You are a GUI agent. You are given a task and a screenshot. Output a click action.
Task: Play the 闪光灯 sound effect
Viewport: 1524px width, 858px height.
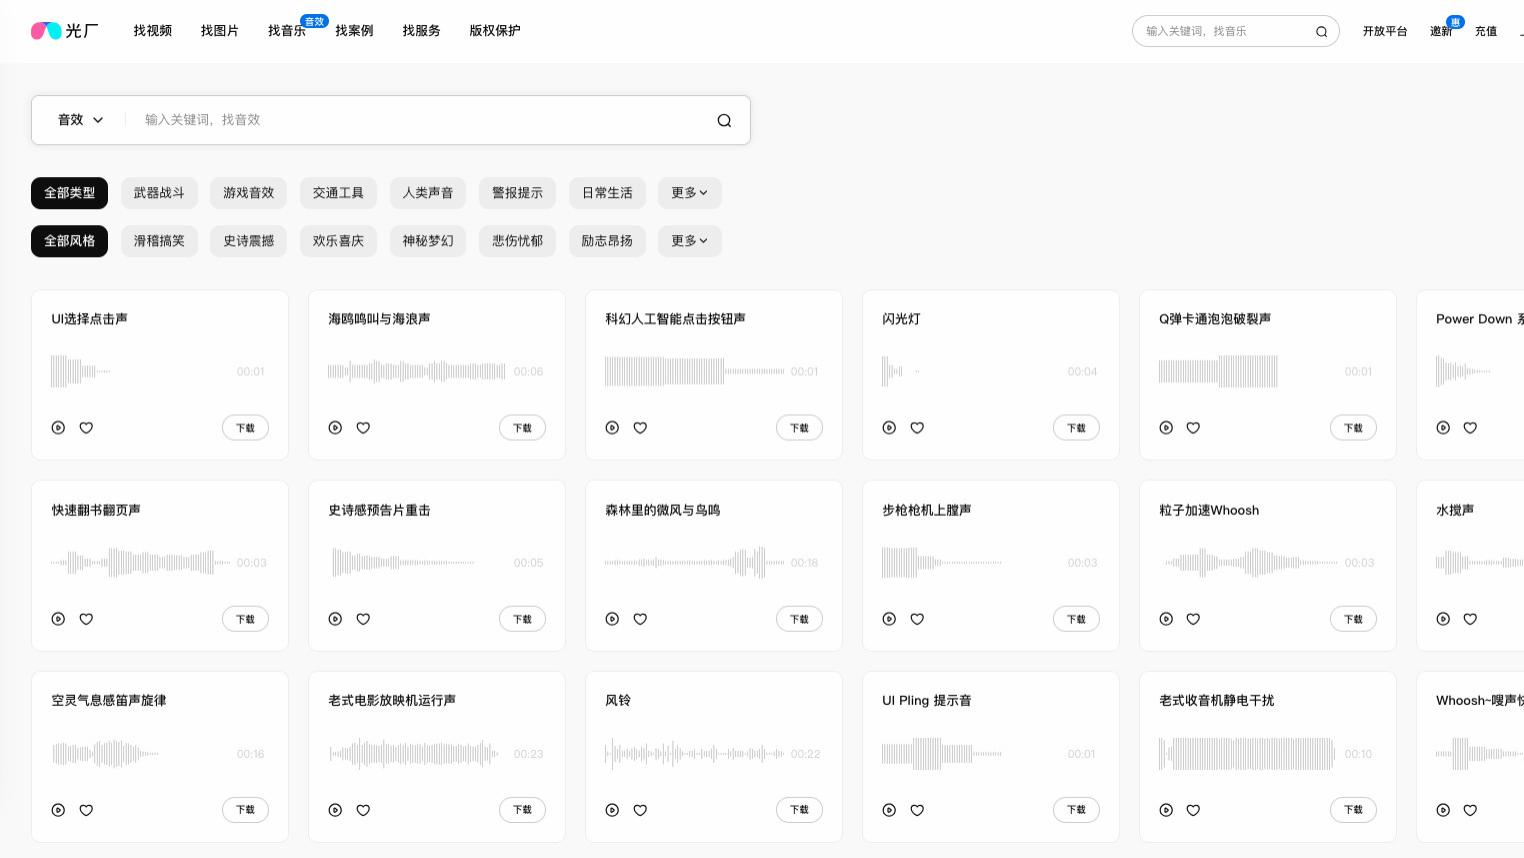tap(889, 428)
